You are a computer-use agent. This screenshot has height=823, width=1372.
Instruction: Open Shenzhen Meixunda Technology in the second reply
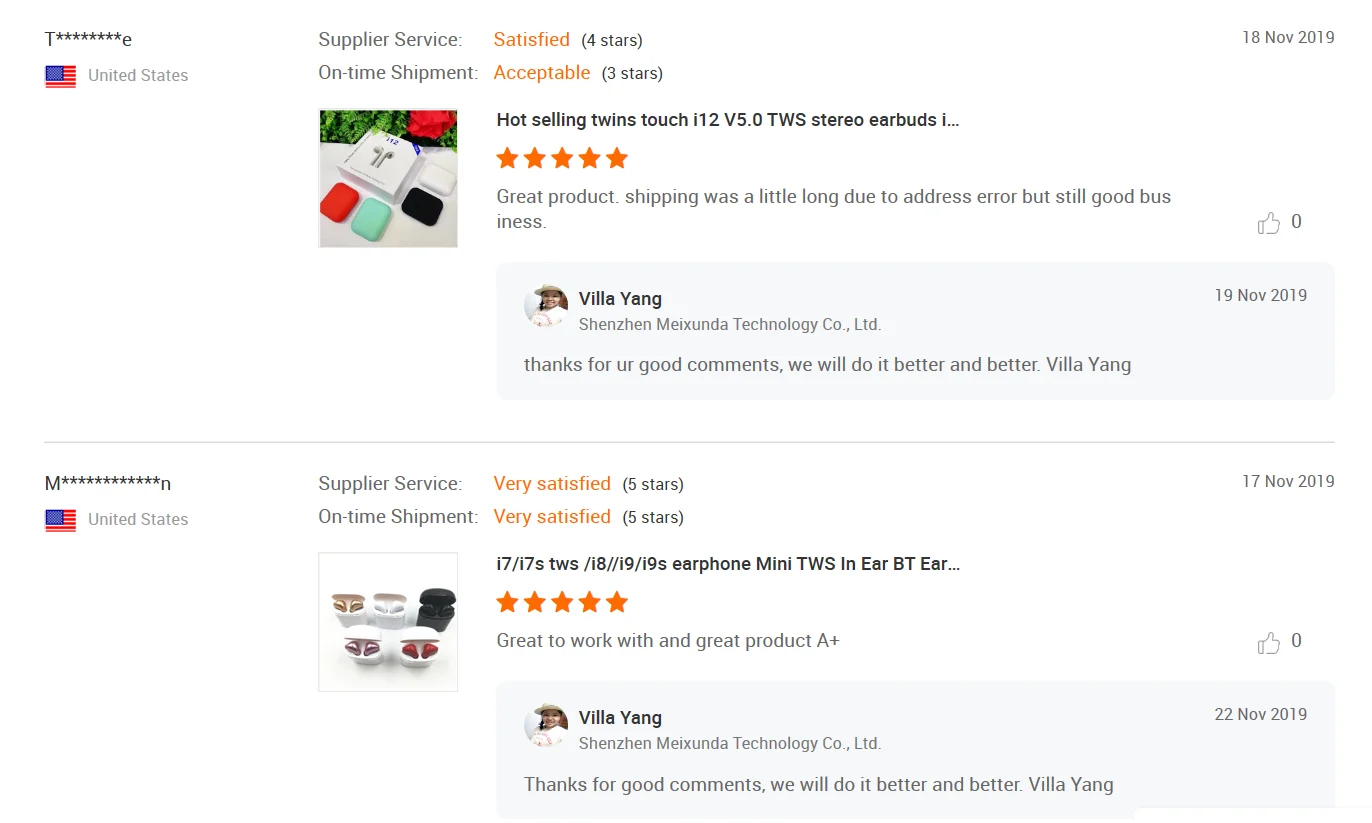tap(730, 744)
